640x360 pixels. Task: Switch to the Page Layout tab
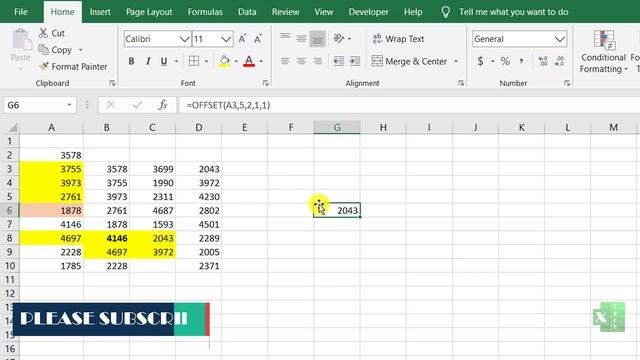[149, 12]
